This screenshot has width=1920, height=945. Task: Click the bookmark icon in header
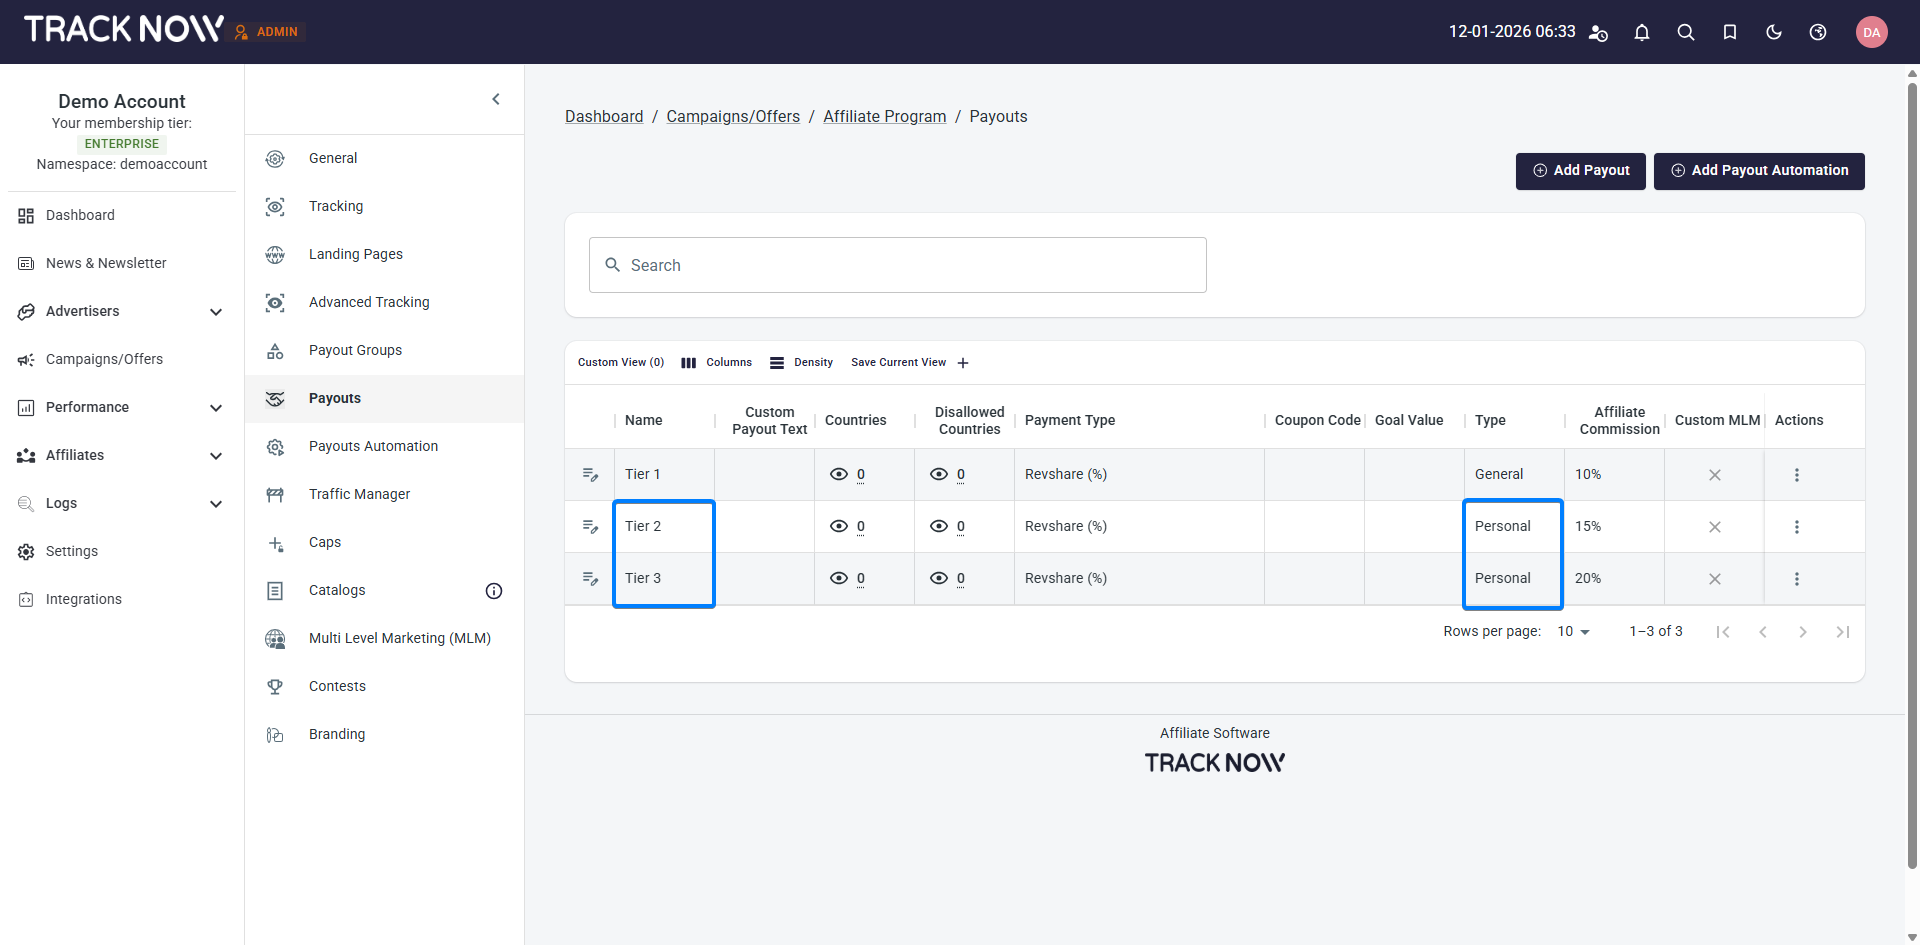1729,32
